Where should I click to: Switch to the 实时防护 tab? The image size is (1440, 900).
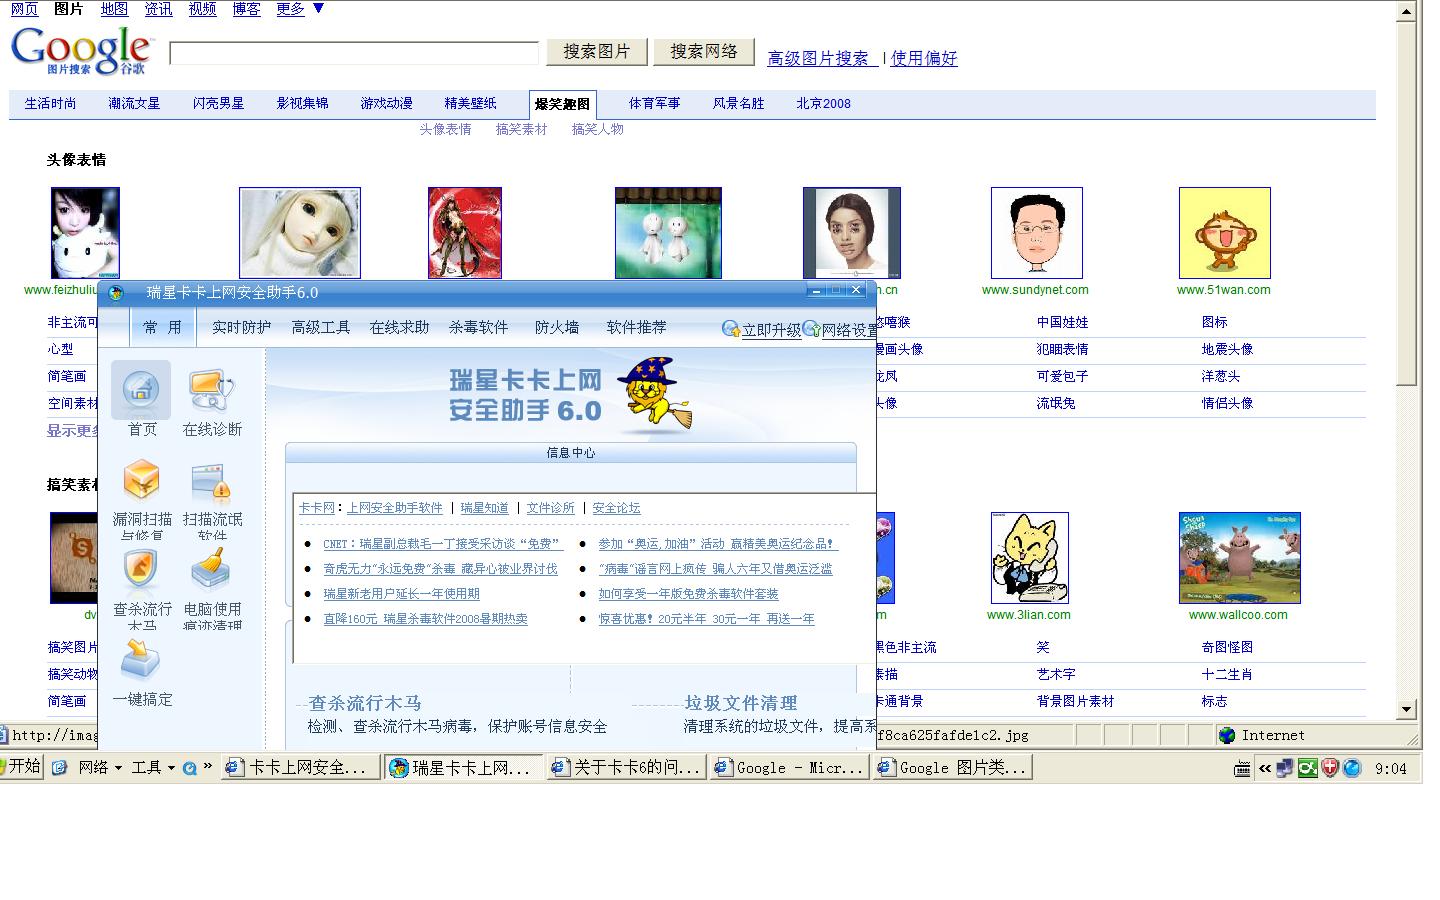(241, 327)
